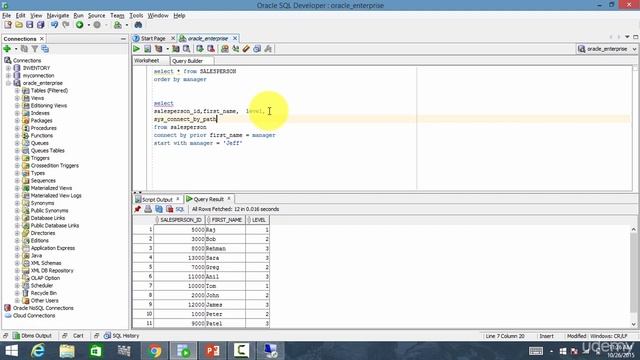This screenshot has height=360, width=640.
Task: Select the Oracle NoSQL Connections tree item
Action: click(43, 308)
